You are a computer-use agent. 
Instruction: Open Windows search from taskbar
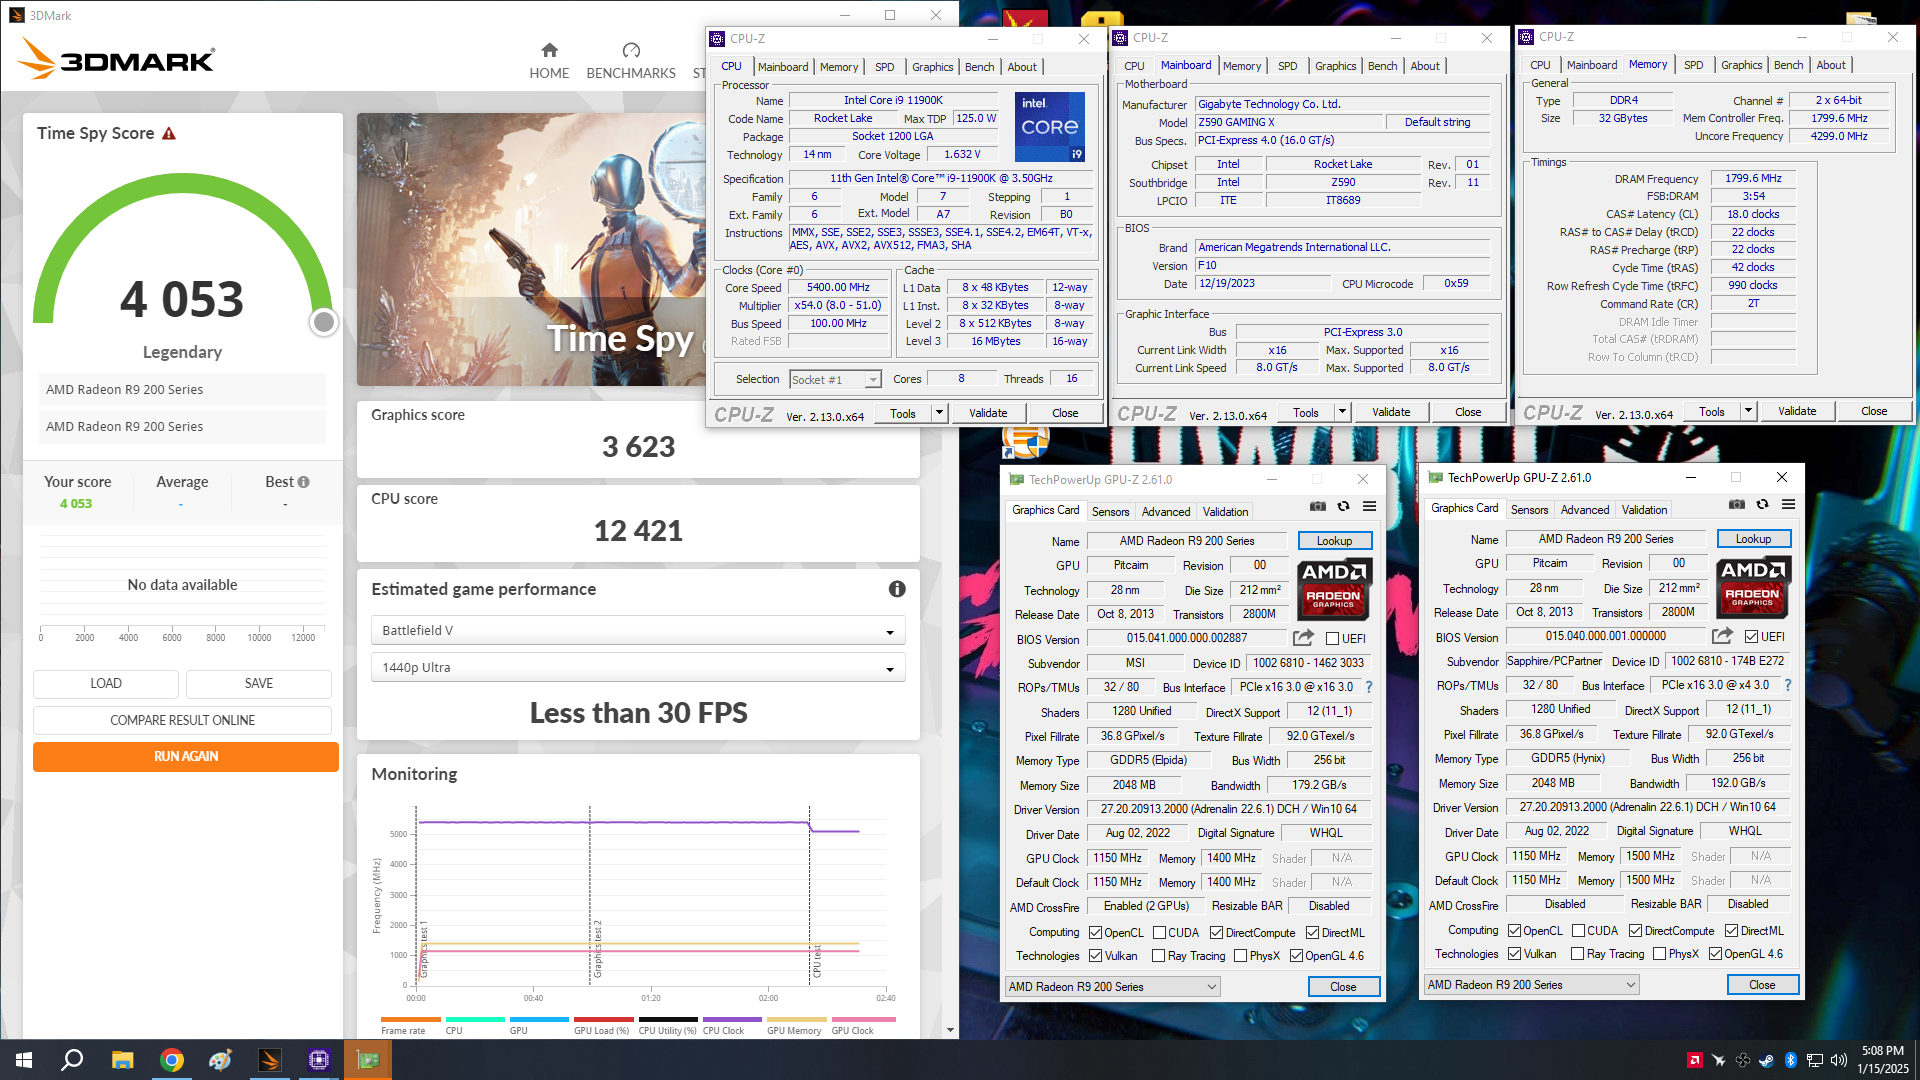click(x=72, y=1060)
